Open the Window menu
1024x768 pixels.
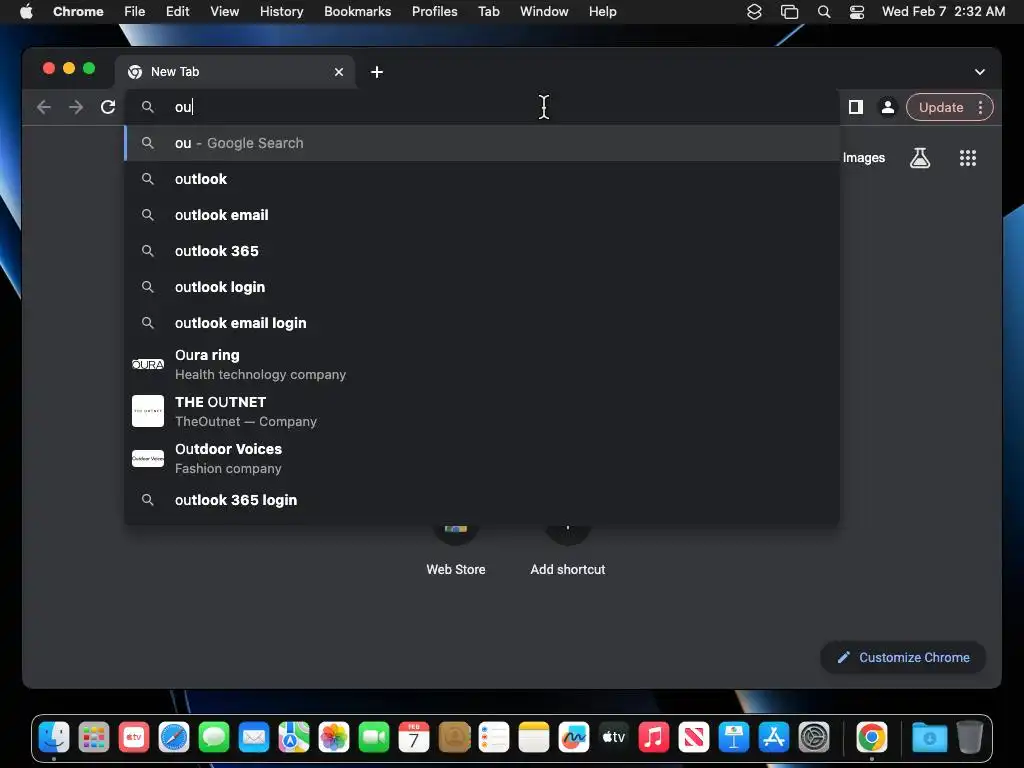click(x=544, y=12)
